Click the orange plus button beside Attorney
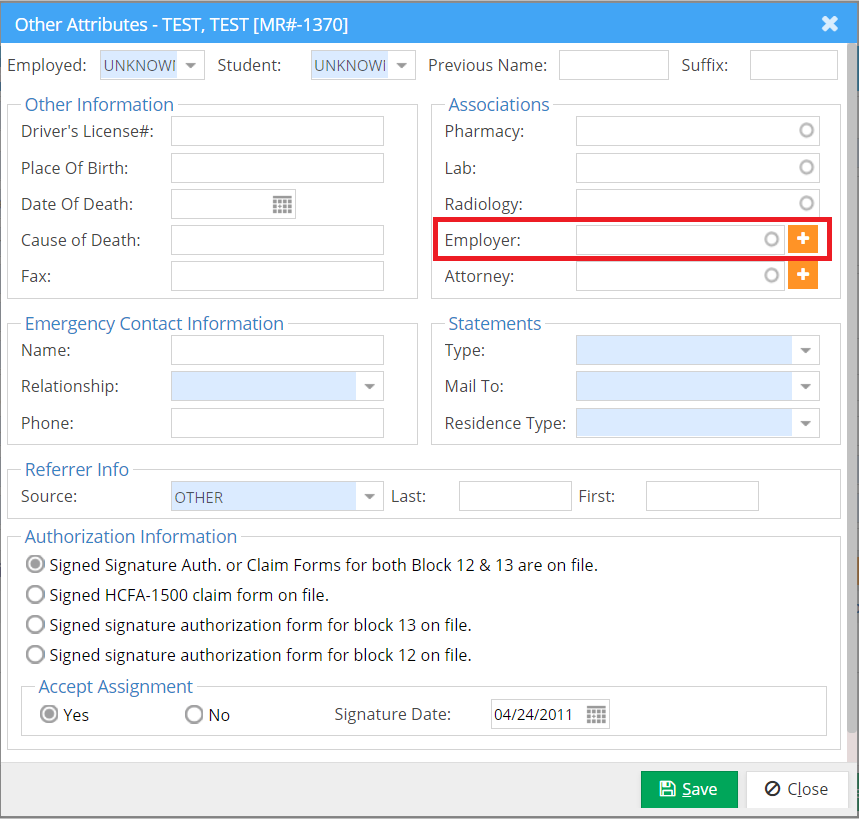The width and height of the screenshot is (859, 819). point(802,275)
